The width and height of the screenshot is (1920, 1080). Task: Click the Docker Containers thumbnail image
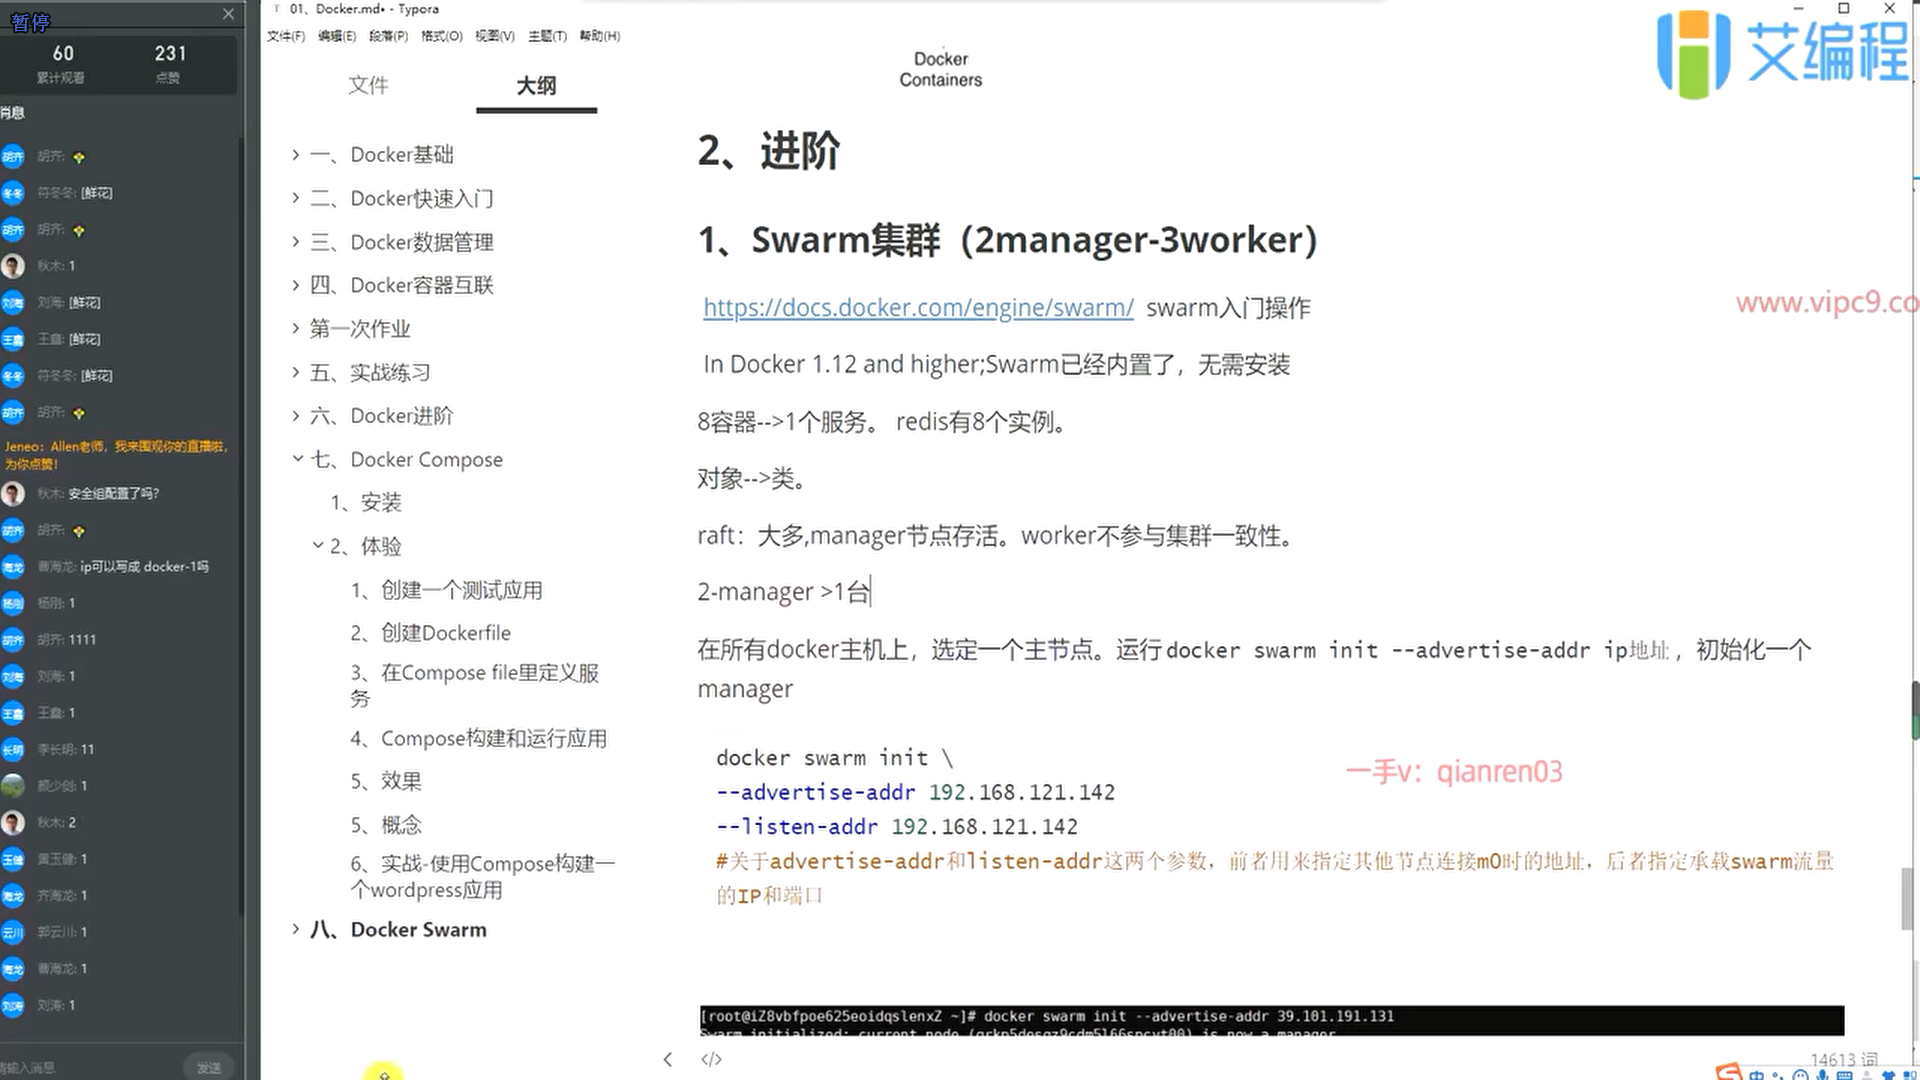coord(940,69)
